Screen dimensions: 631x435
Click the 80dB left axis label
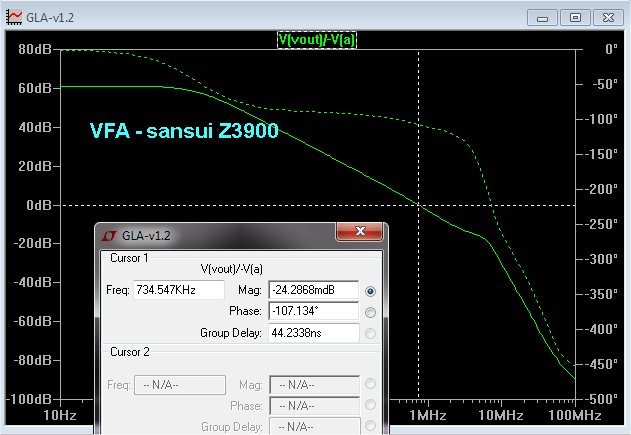(35, 49)
